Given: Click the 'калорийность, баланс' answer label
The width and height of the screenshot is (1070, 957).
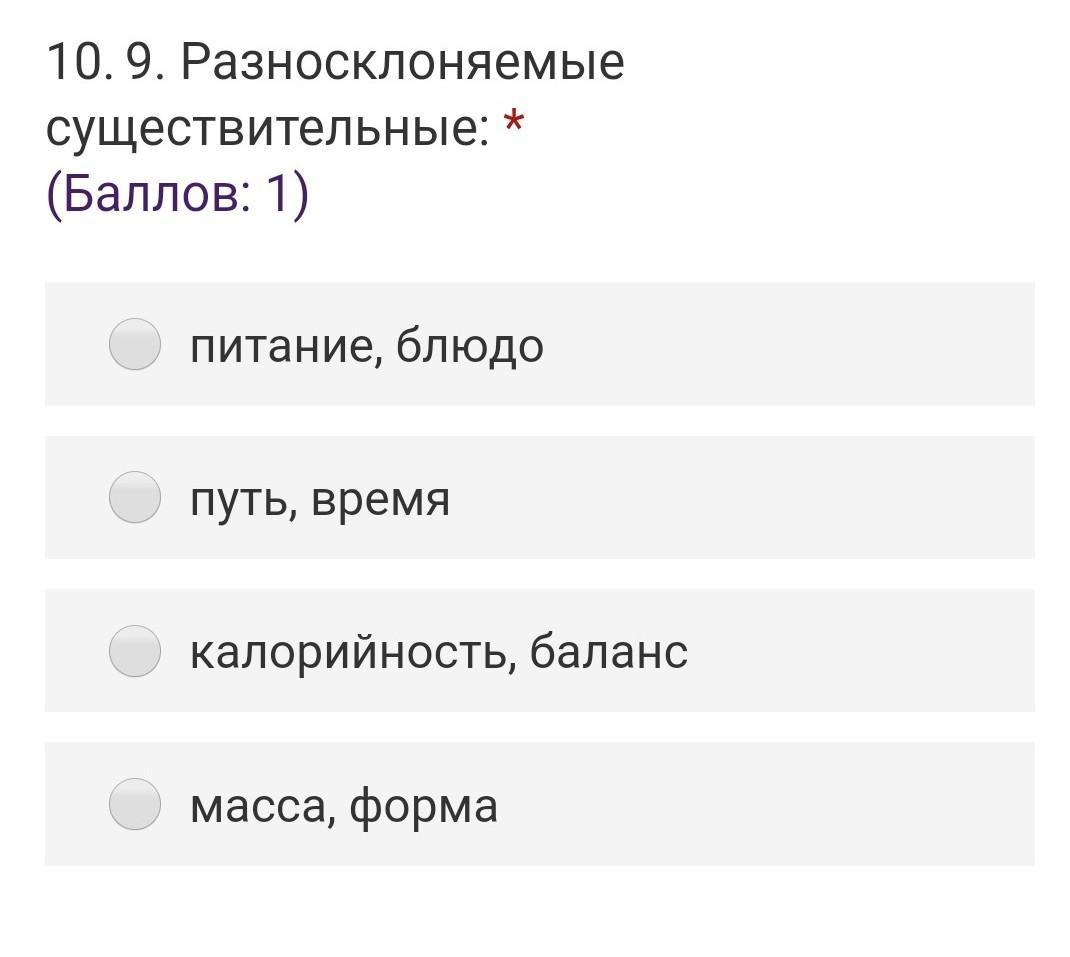Looking at the screenshot, I should point(438,653).
